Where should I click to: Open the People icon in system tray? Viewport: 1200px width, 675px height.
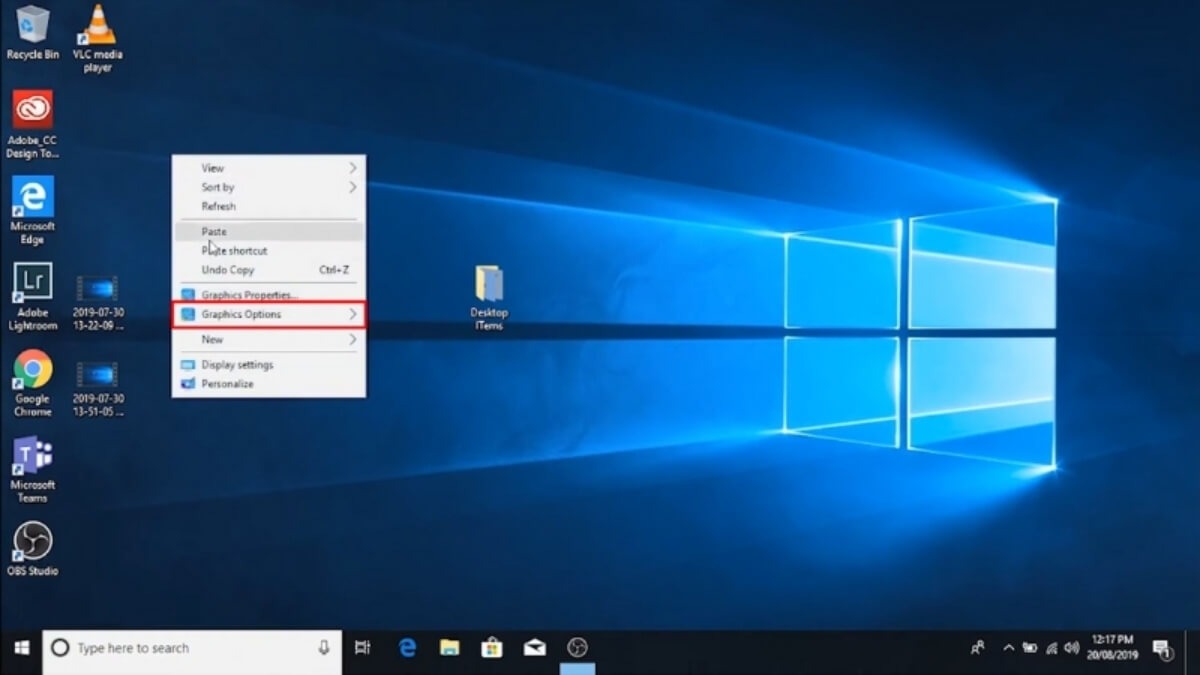(x=978, y=648)
